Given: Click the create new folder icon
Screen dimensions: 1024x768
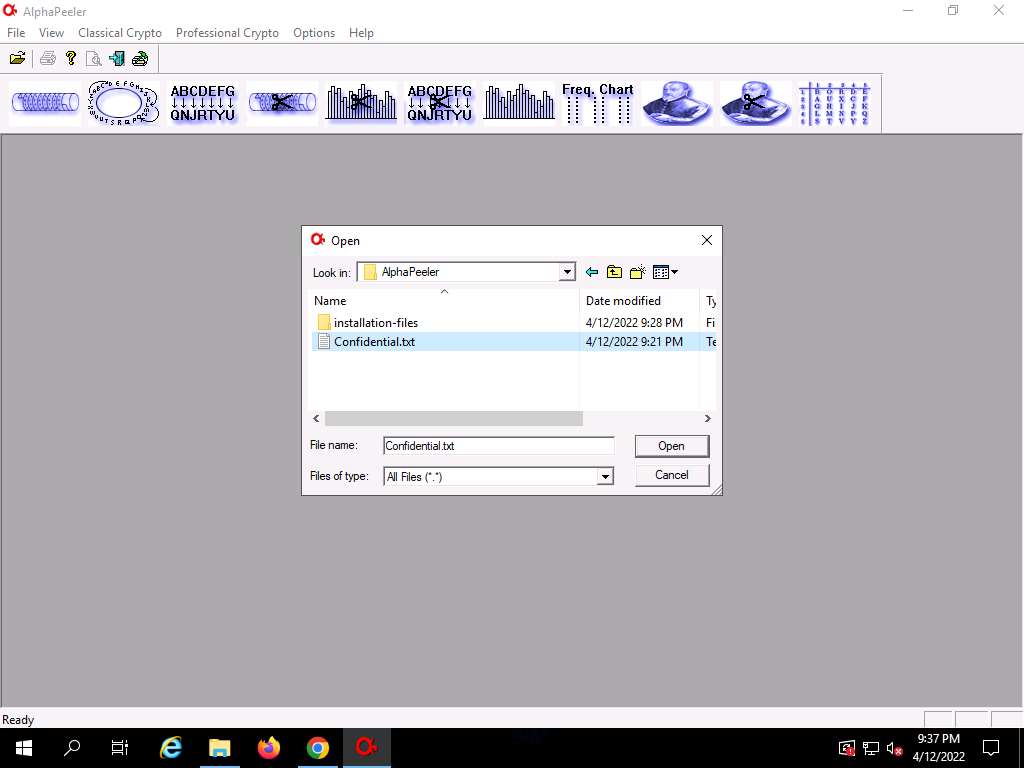Looking at the screenshot, I should tap(637, 272).
